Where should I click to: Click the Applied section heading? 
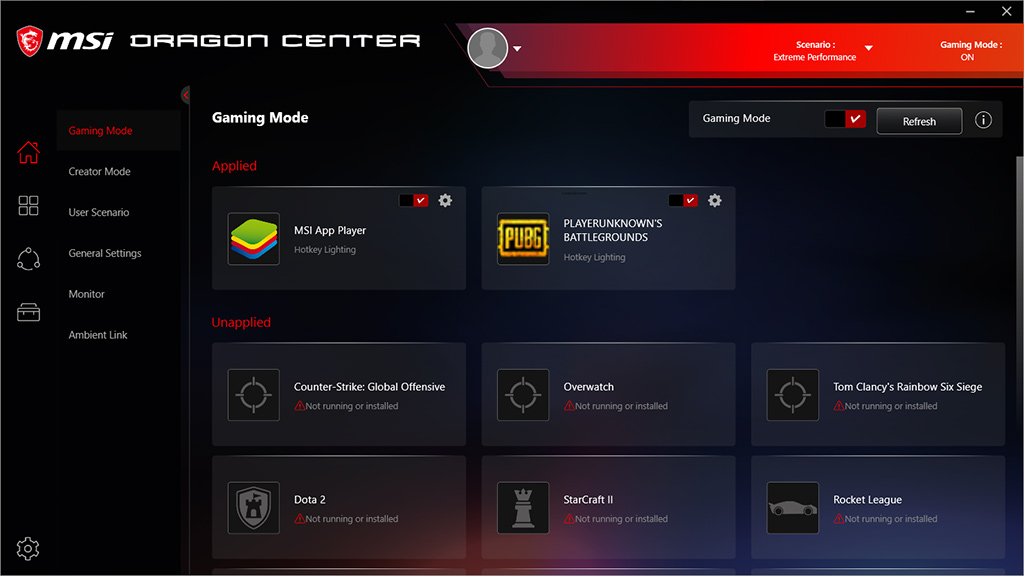[234, 166]
